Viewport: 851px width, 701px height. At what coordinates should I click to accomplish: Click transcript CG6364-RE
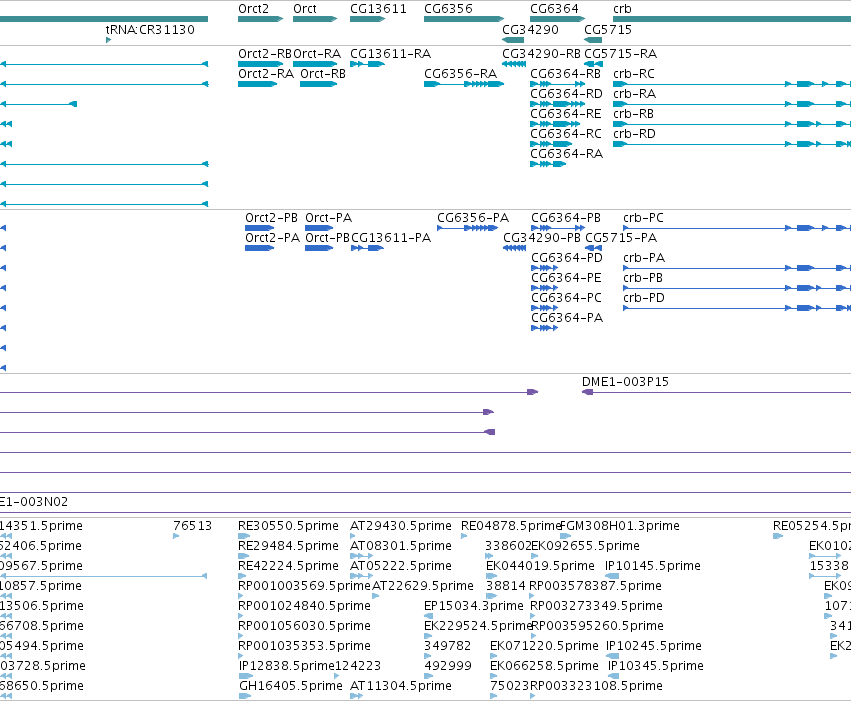(555, 124)
